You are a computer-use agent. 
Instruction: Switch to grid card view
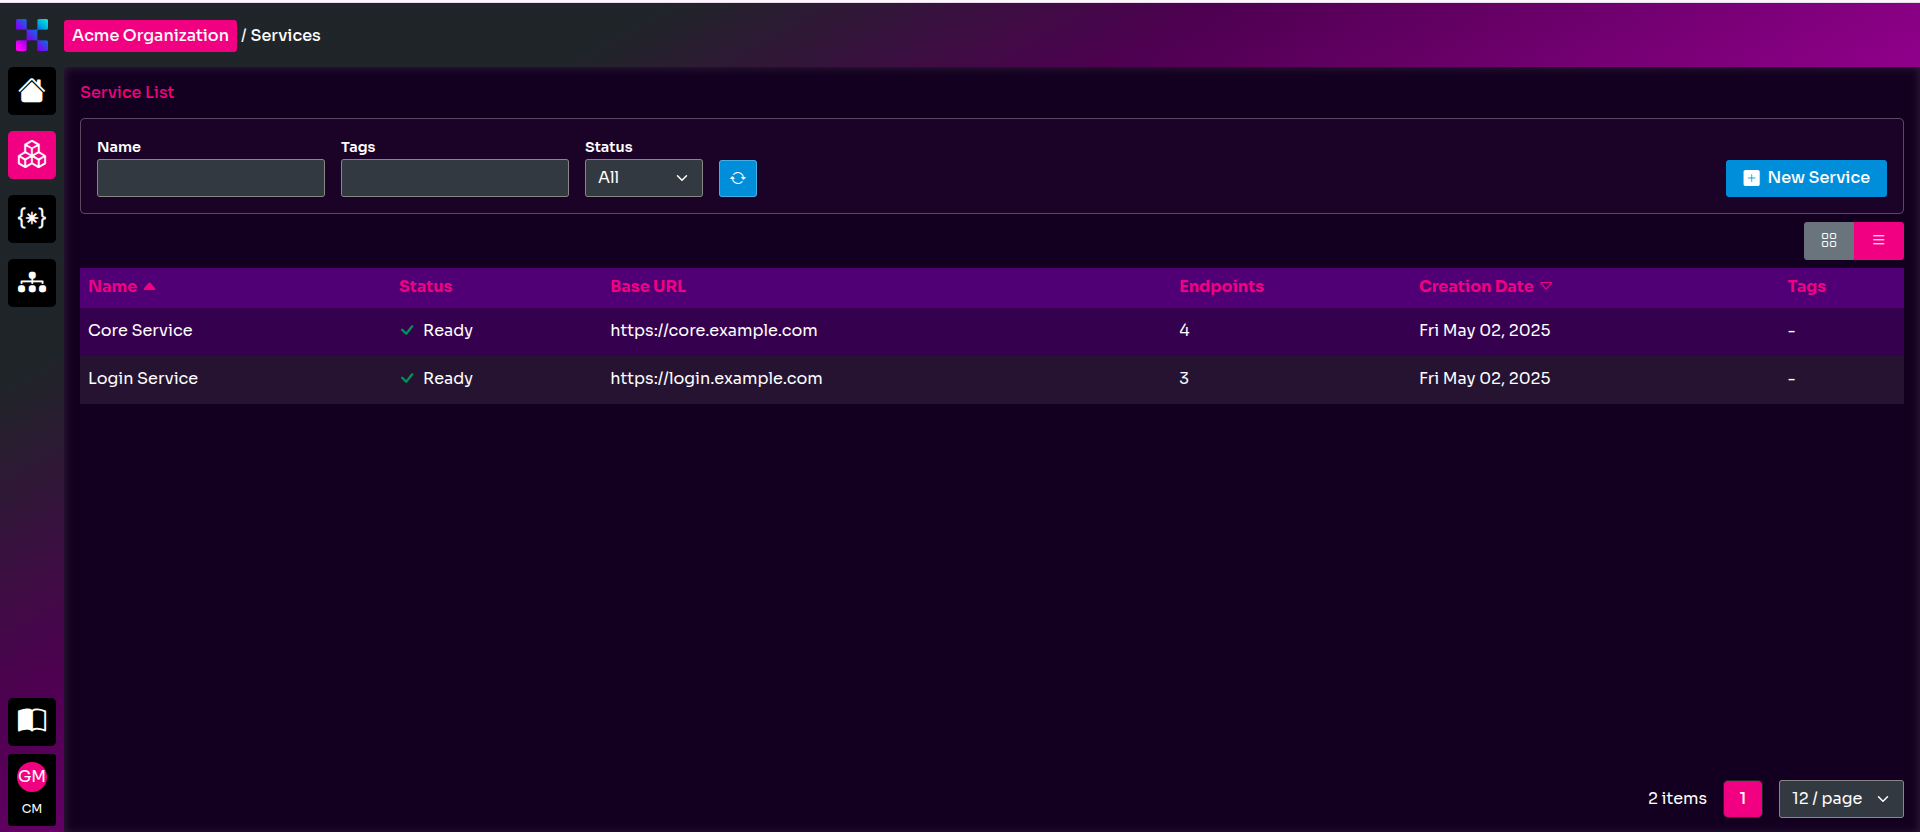click(1828, 241)
